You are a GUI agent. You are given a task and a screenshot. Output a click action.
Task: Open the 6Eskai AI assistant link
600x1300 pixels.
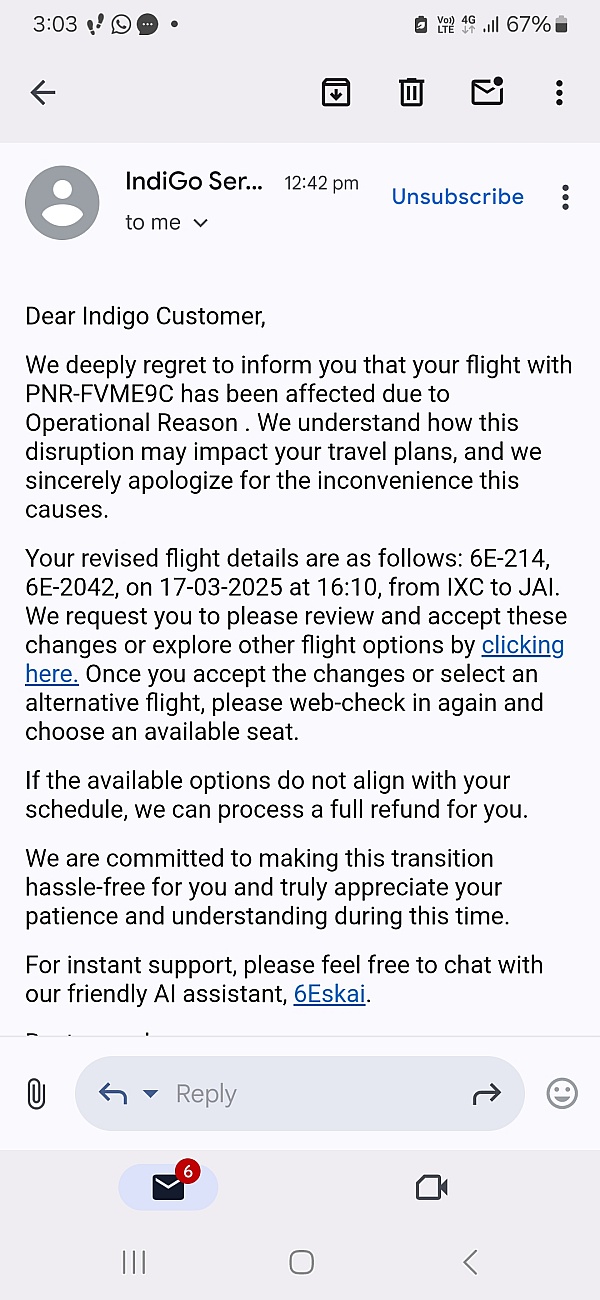329,994
